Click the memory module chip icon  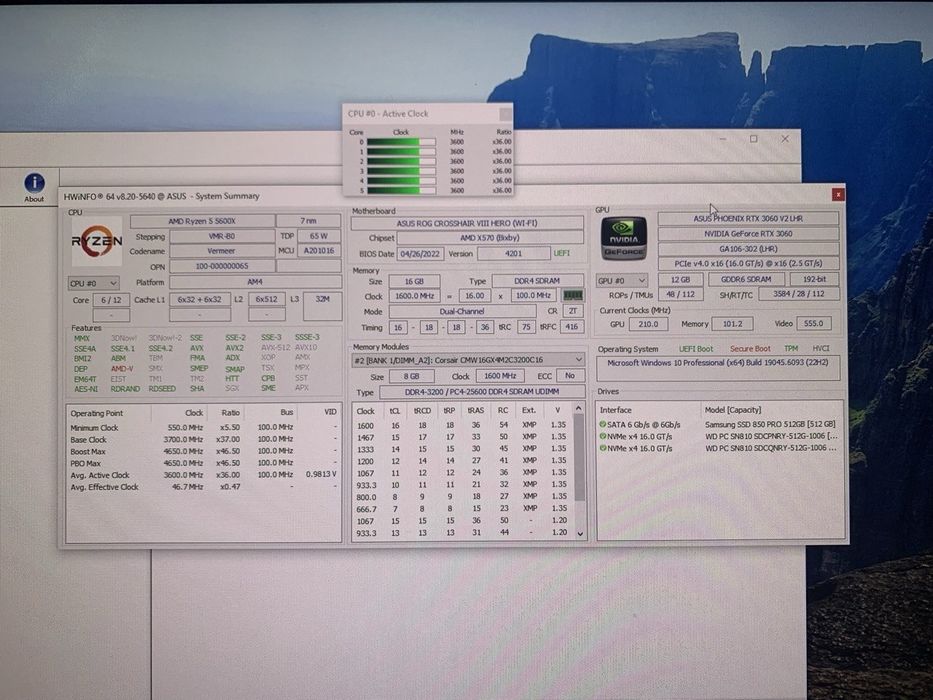coord(572,295)
